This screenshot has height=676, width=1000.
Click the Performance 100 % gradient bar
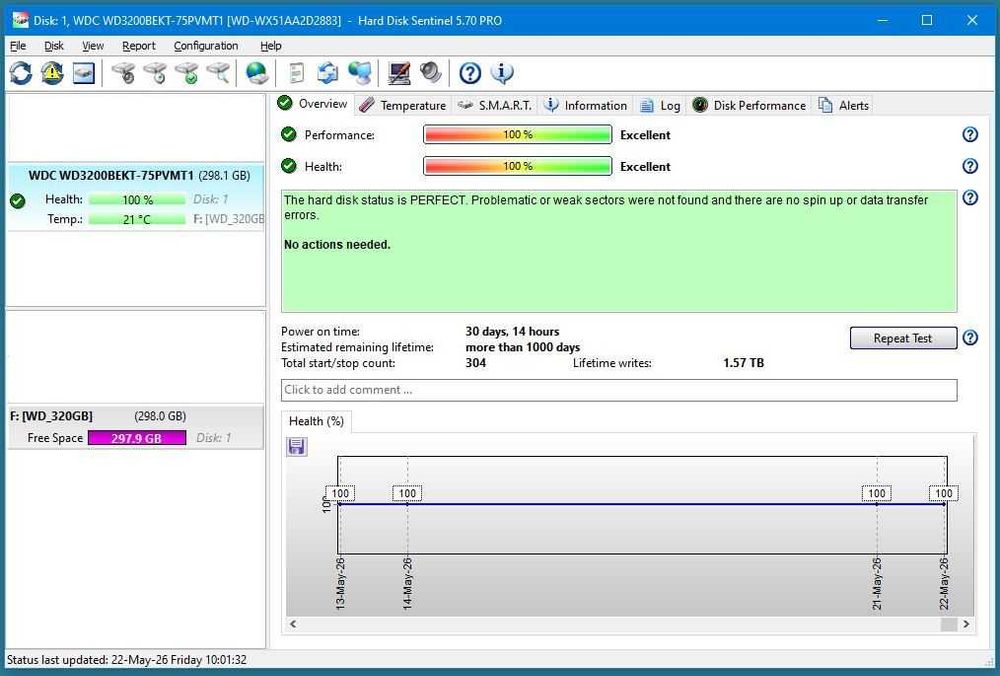[517, 135]
